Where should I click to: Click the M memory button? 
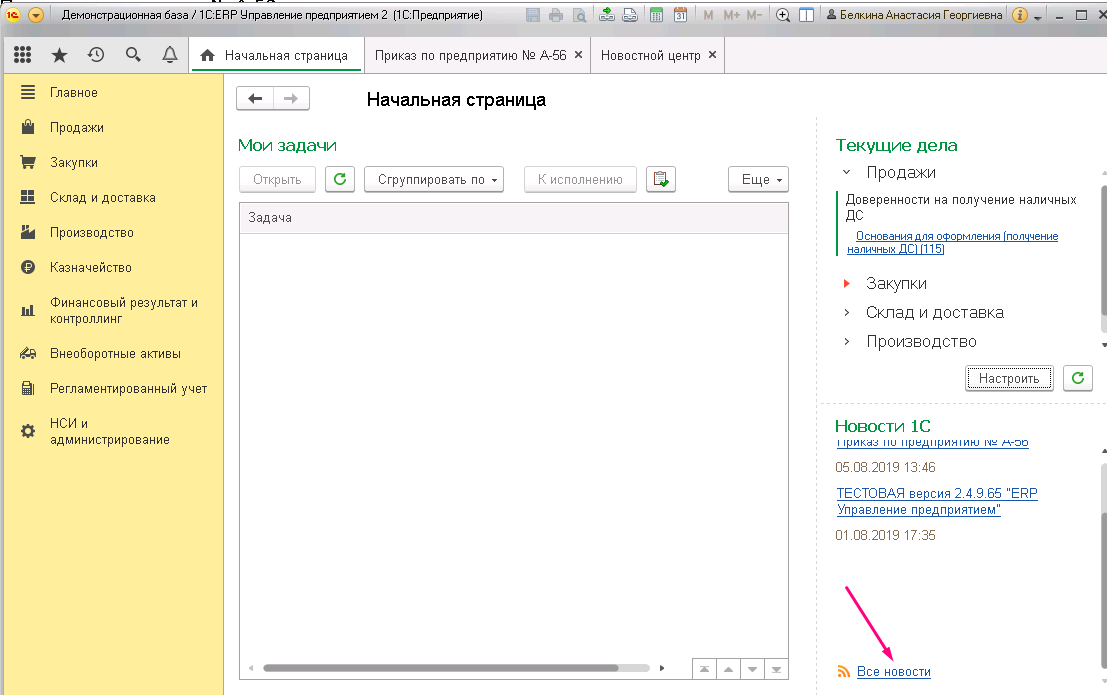point(708,15)
